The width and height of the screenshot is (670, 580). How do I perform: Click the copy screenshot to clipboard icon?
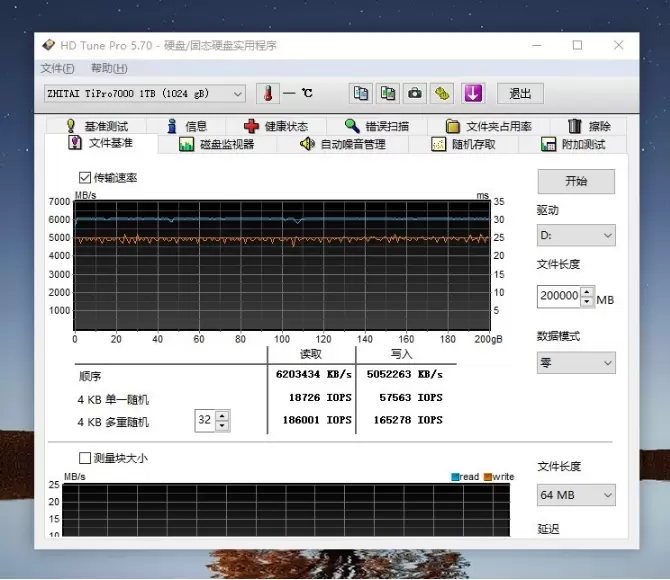pos(387,93)
